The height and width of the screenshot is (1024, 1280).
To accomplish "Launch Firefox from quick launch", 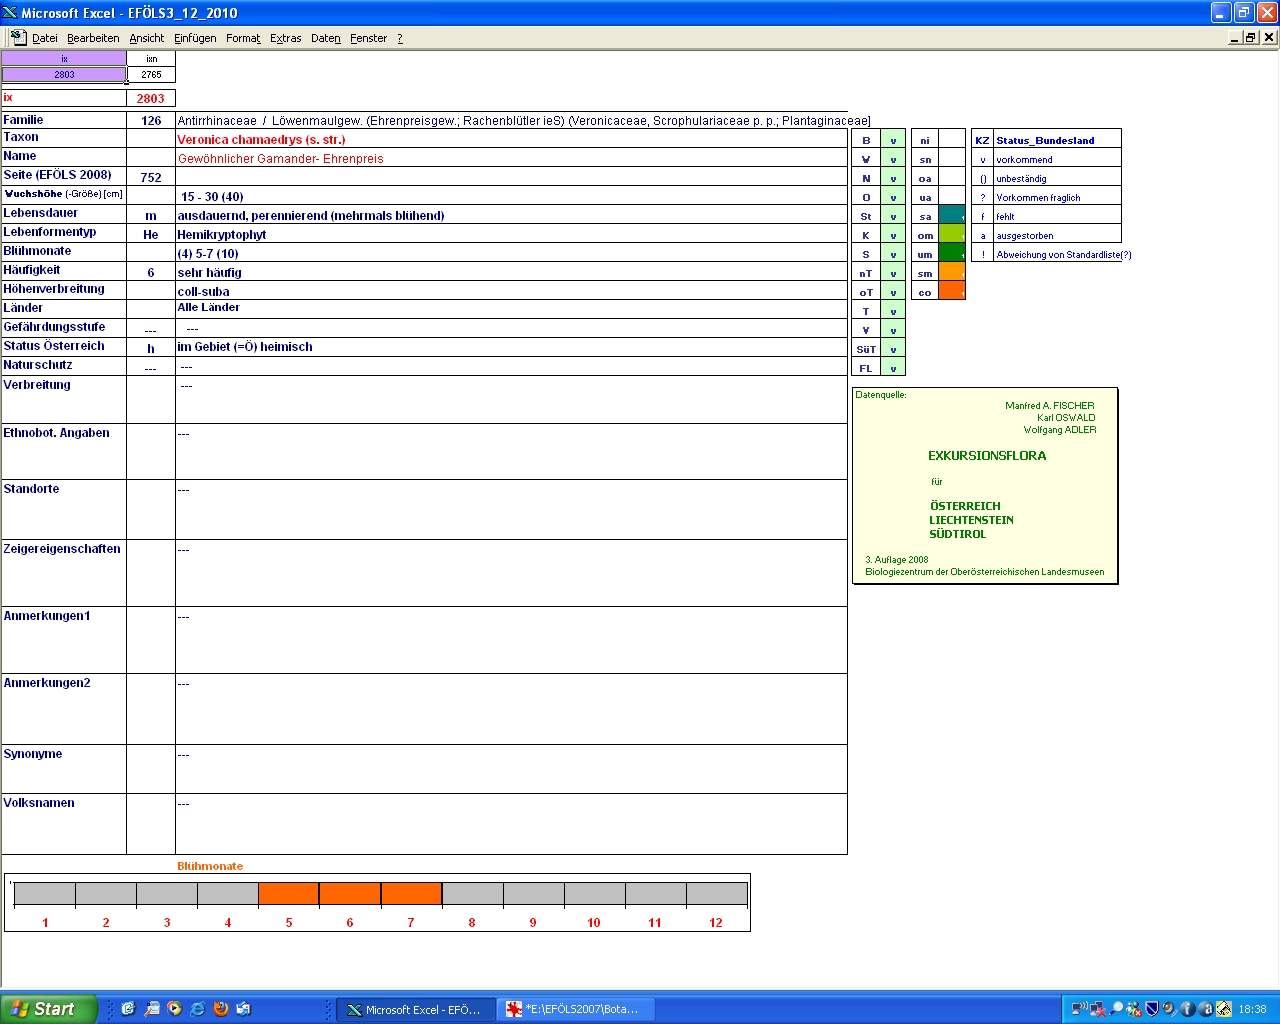I will tap(221, 1009).
